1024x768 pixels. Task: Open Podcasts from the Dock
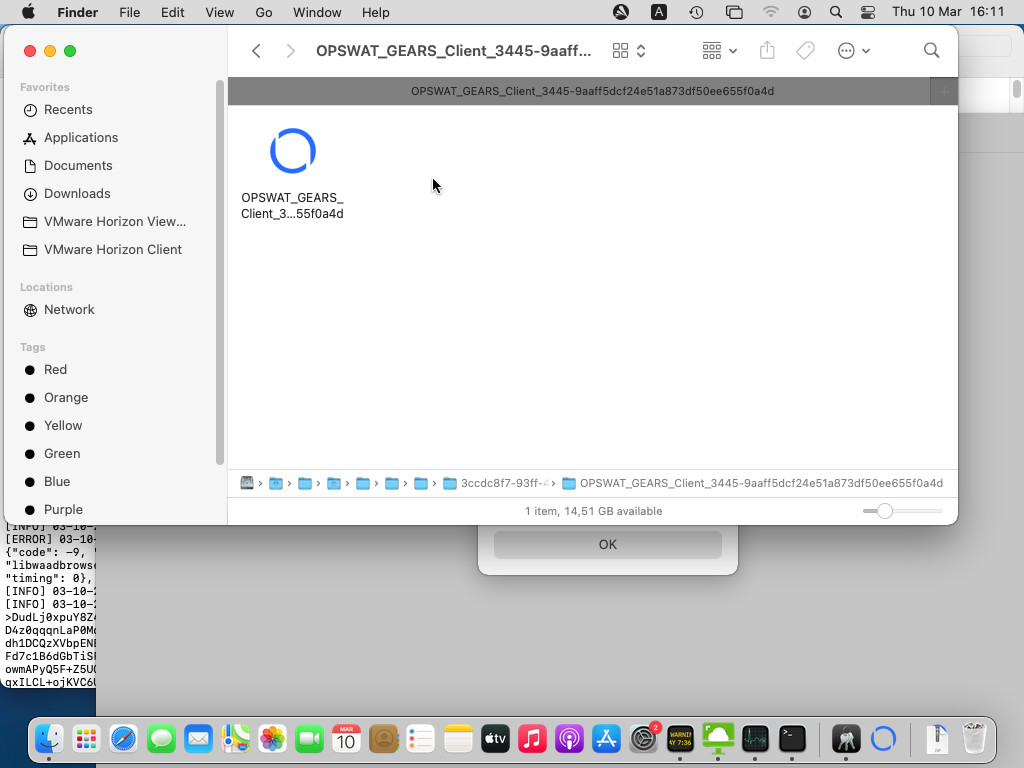coord(569,739)
